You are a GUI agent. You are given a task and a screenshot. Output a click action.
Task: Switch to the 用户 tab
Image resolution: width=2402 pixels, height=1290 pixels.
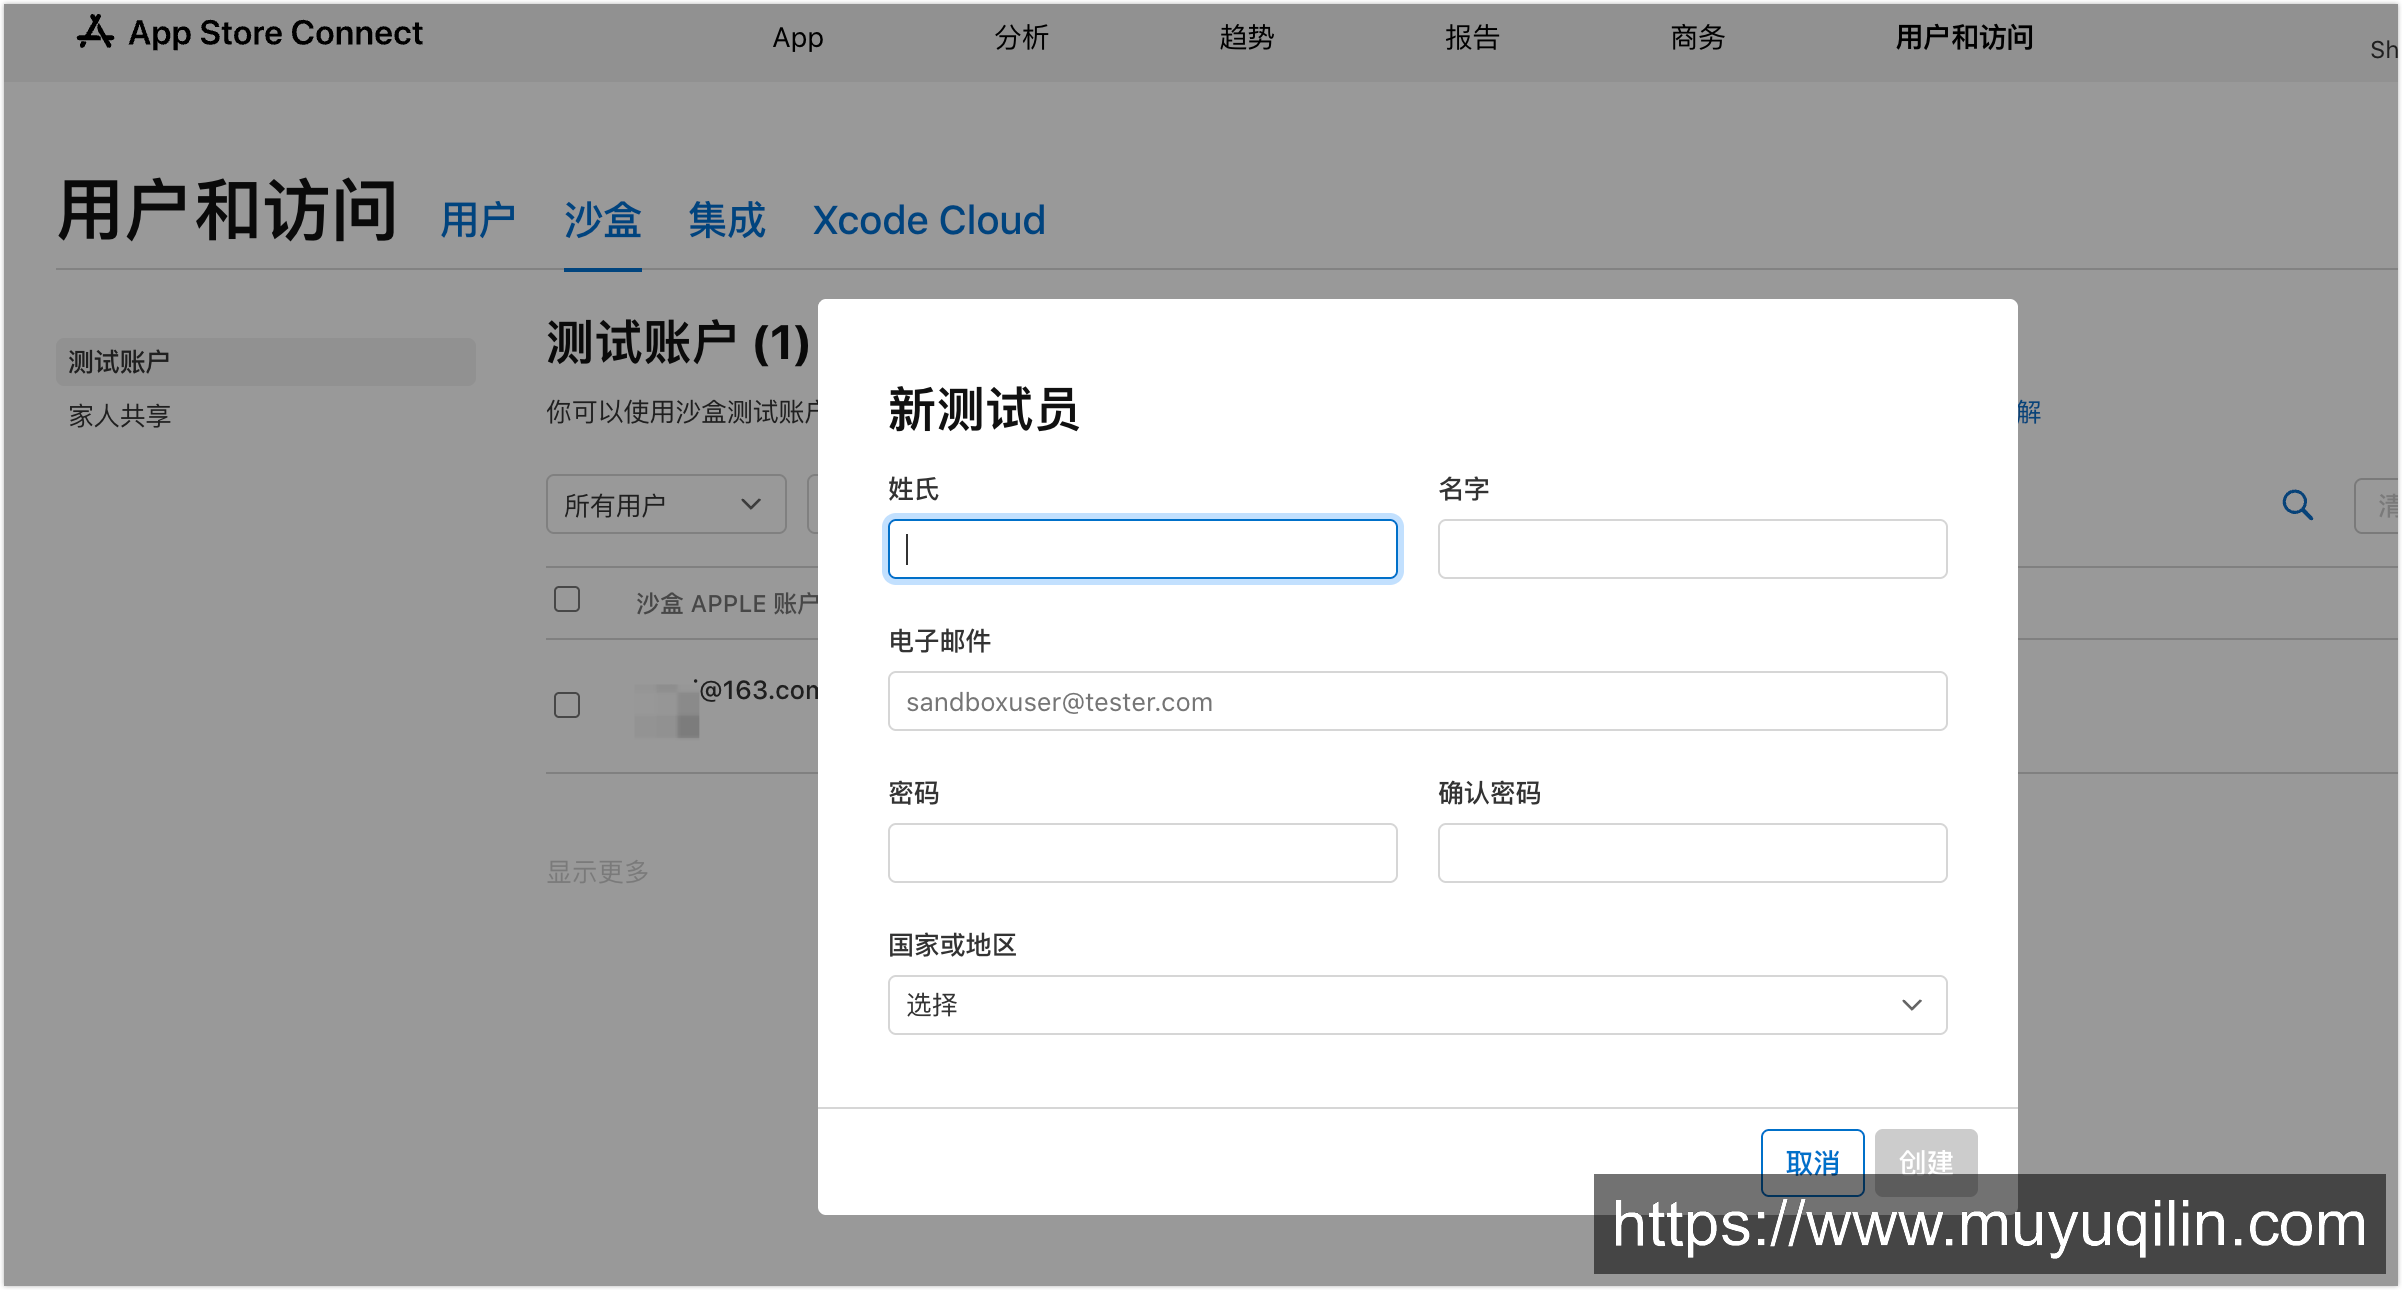tap(478, 220)
